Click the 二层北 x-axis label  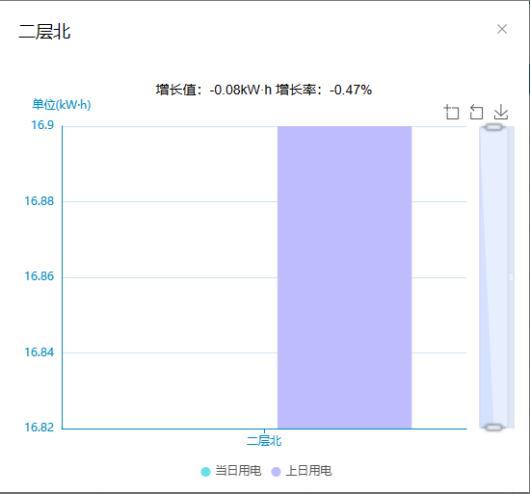point(264,441)
